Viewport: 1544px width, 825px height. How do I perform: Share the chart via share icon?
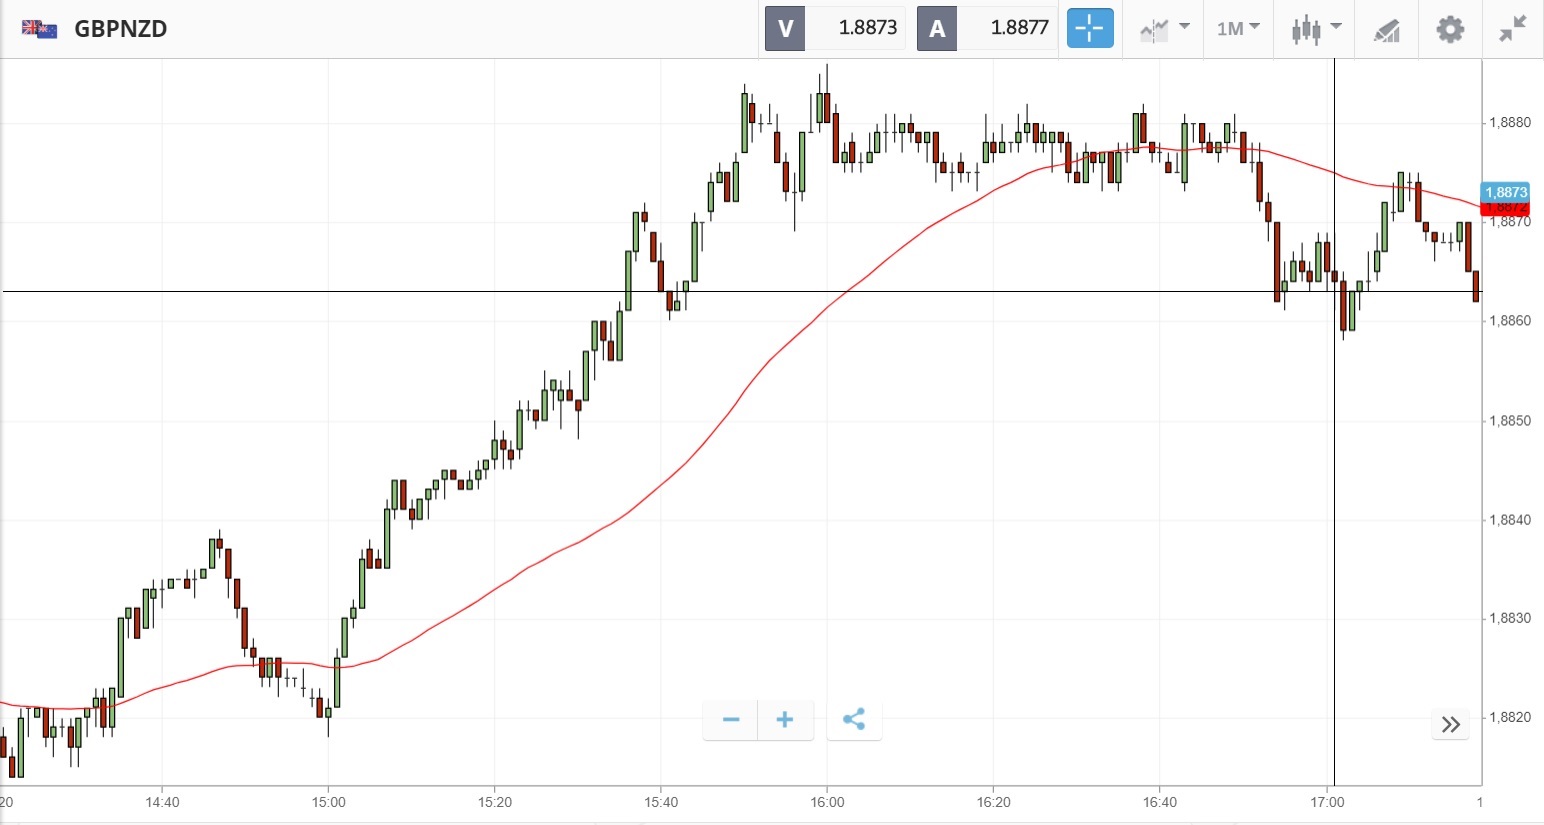click(x=854, y=720)
